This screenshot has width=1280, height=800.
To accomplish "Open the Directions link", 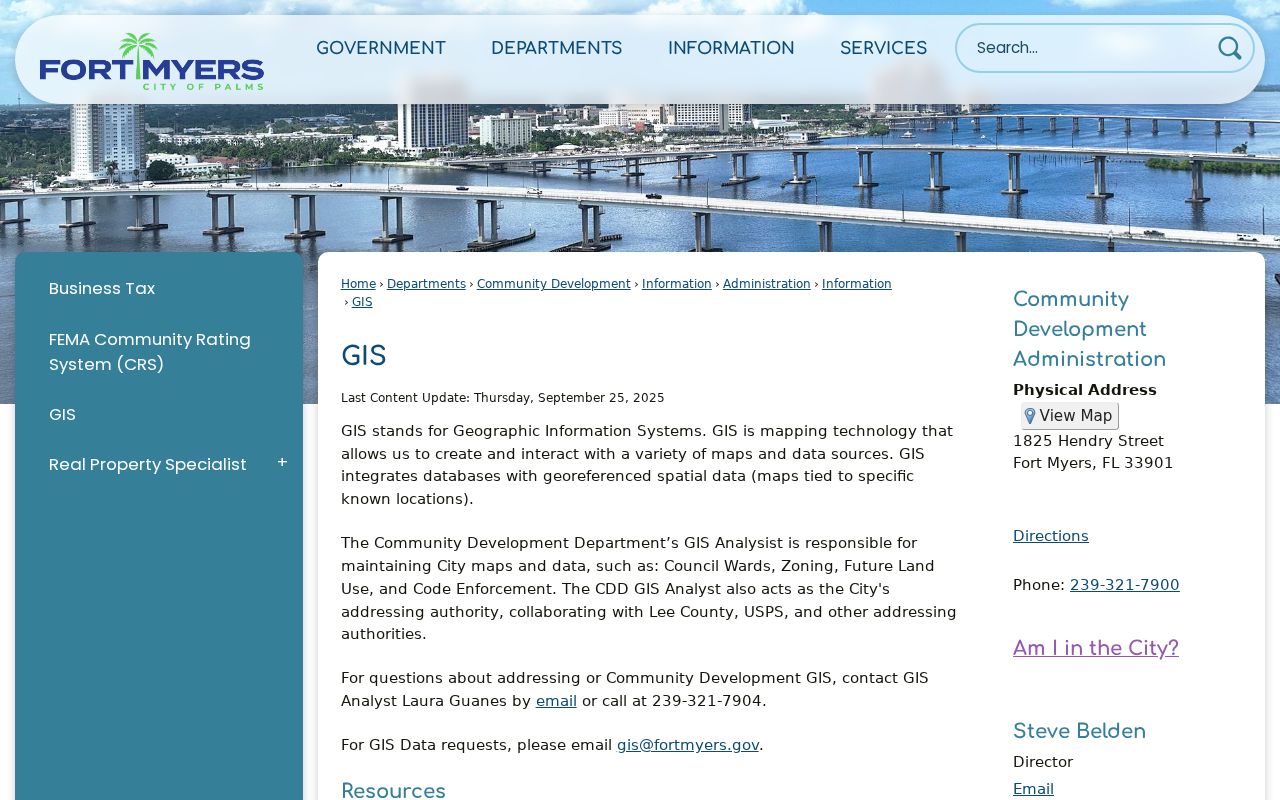I will point(1051,536).
